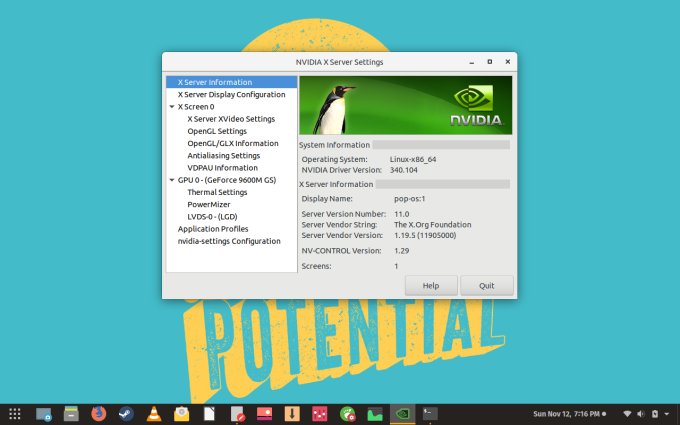Select X Server Information in sidebar

click(x=232, y=82)
